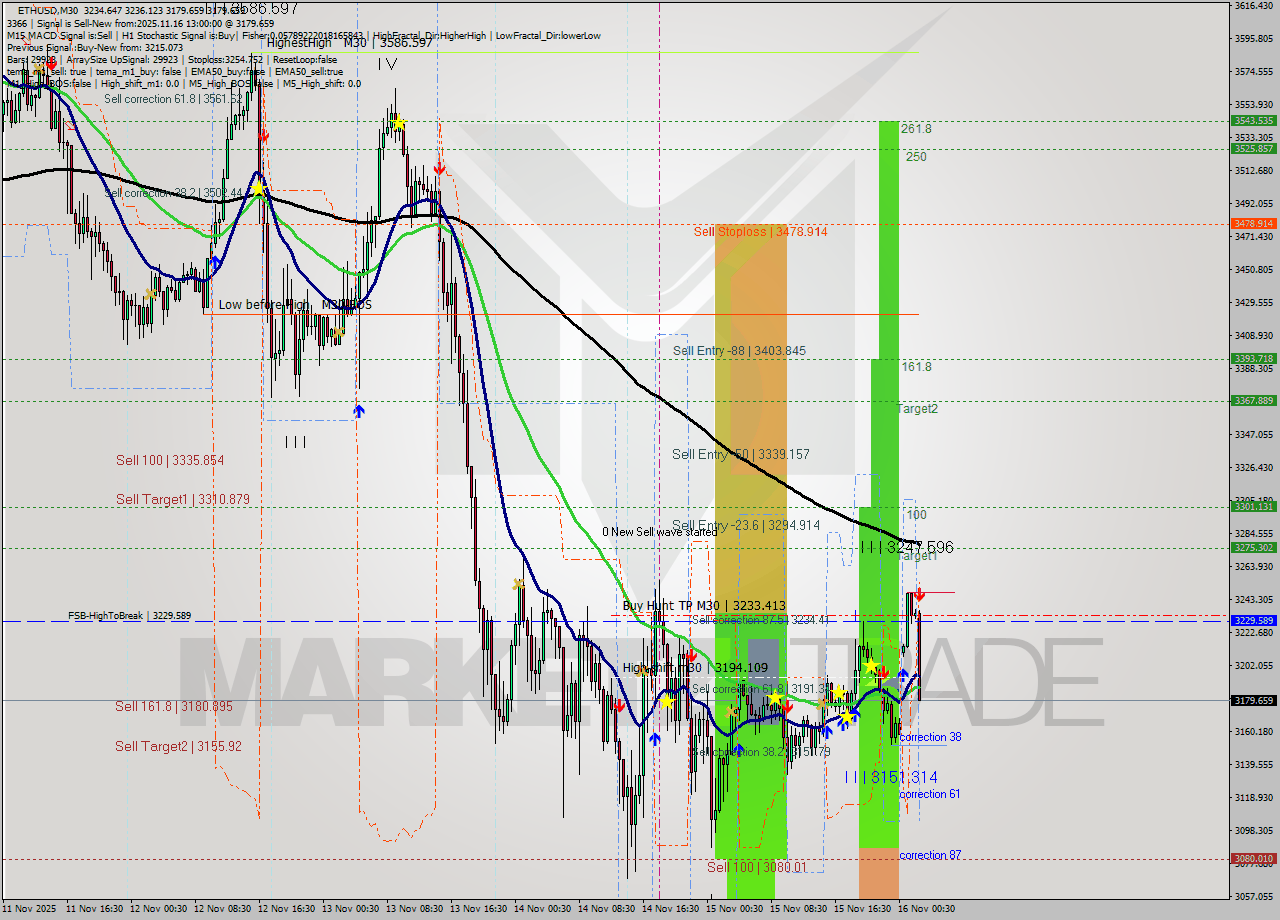The image size is (1280, 920).
Task: Click the red 3080.010 price tag on axis
Action: click(x=1252, y=859)
